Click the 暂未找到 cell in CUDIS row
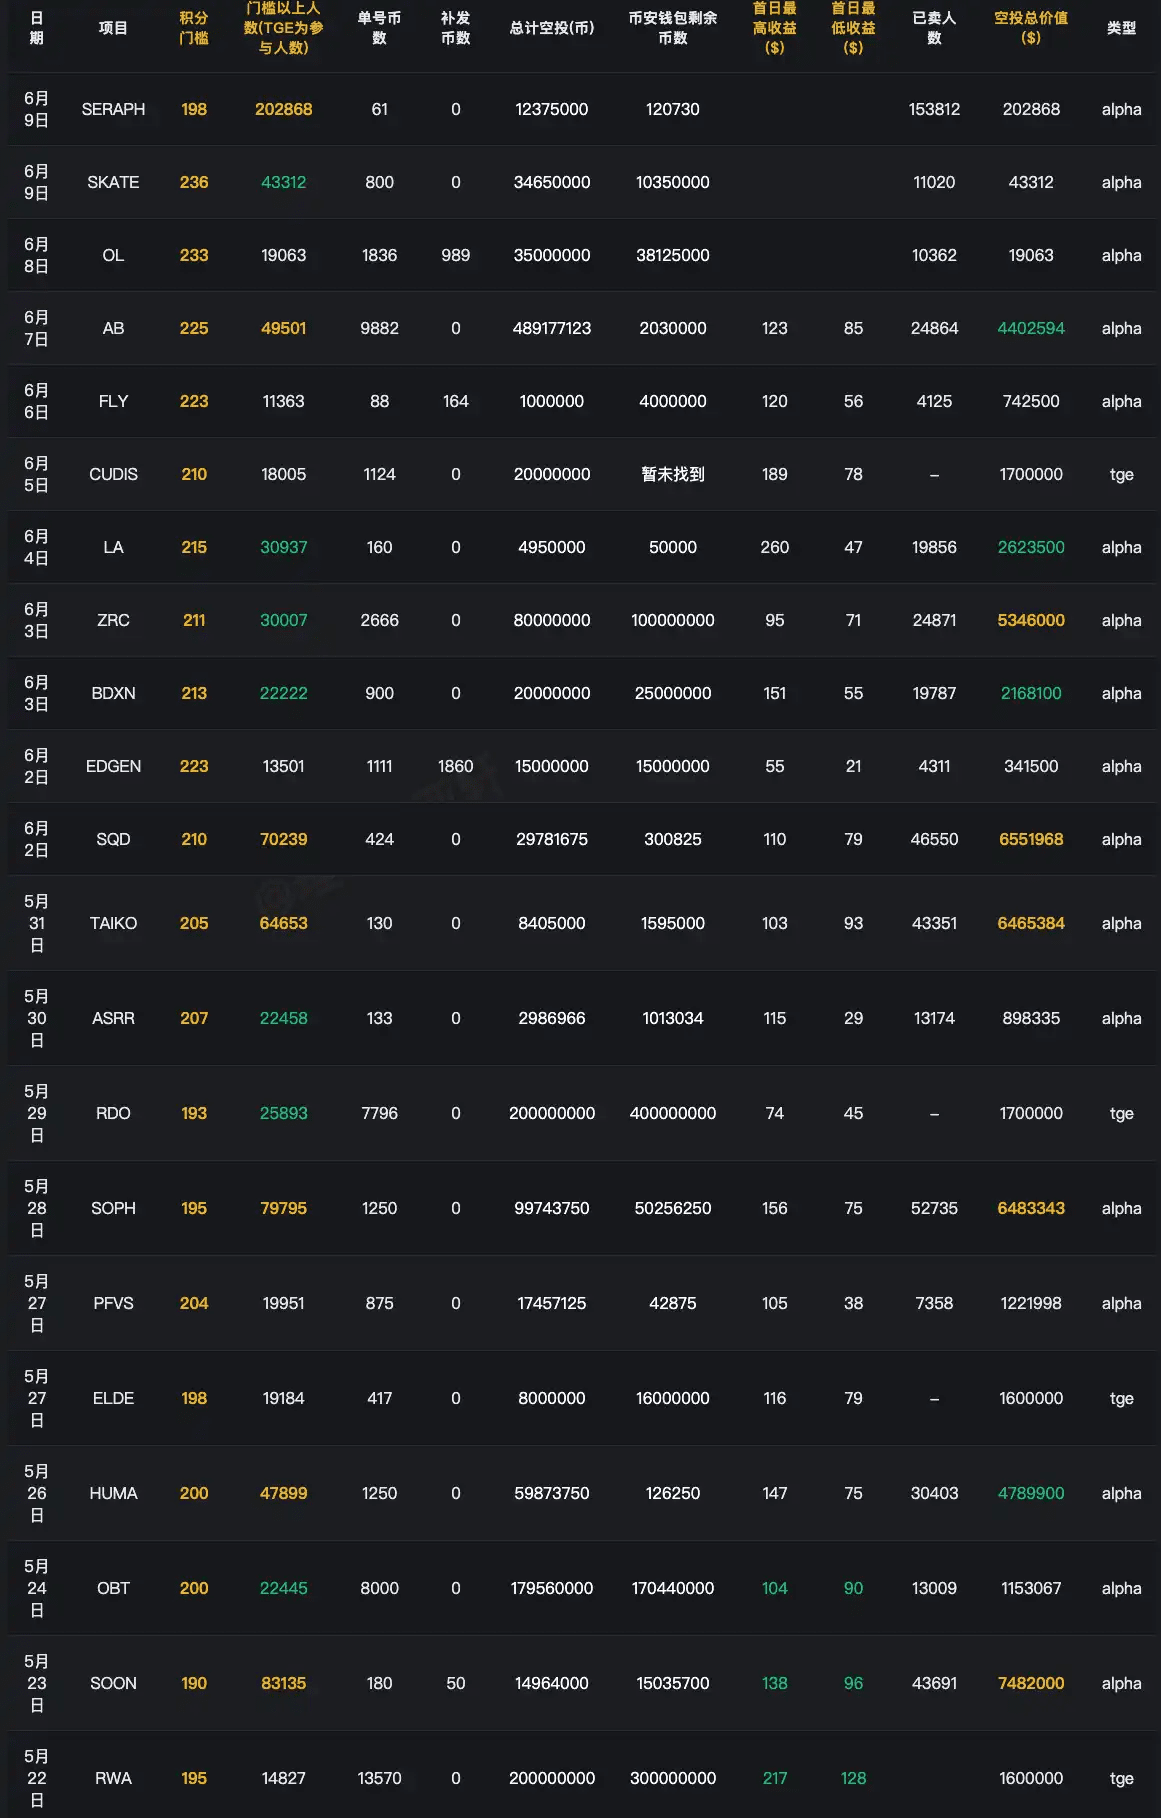This screenshot has width=1161, height=1818. [673, 474]
